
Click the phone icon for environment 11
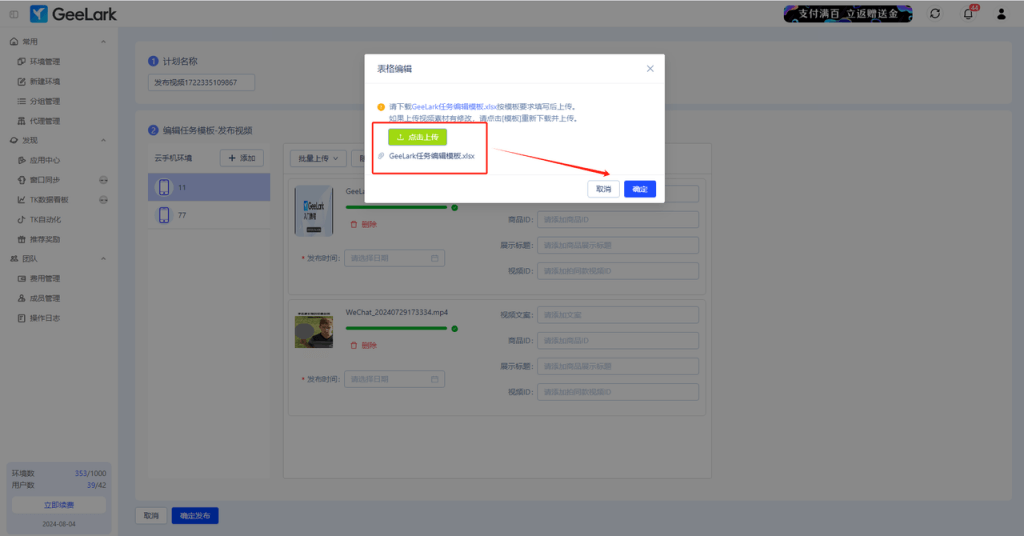coord(164,187)
